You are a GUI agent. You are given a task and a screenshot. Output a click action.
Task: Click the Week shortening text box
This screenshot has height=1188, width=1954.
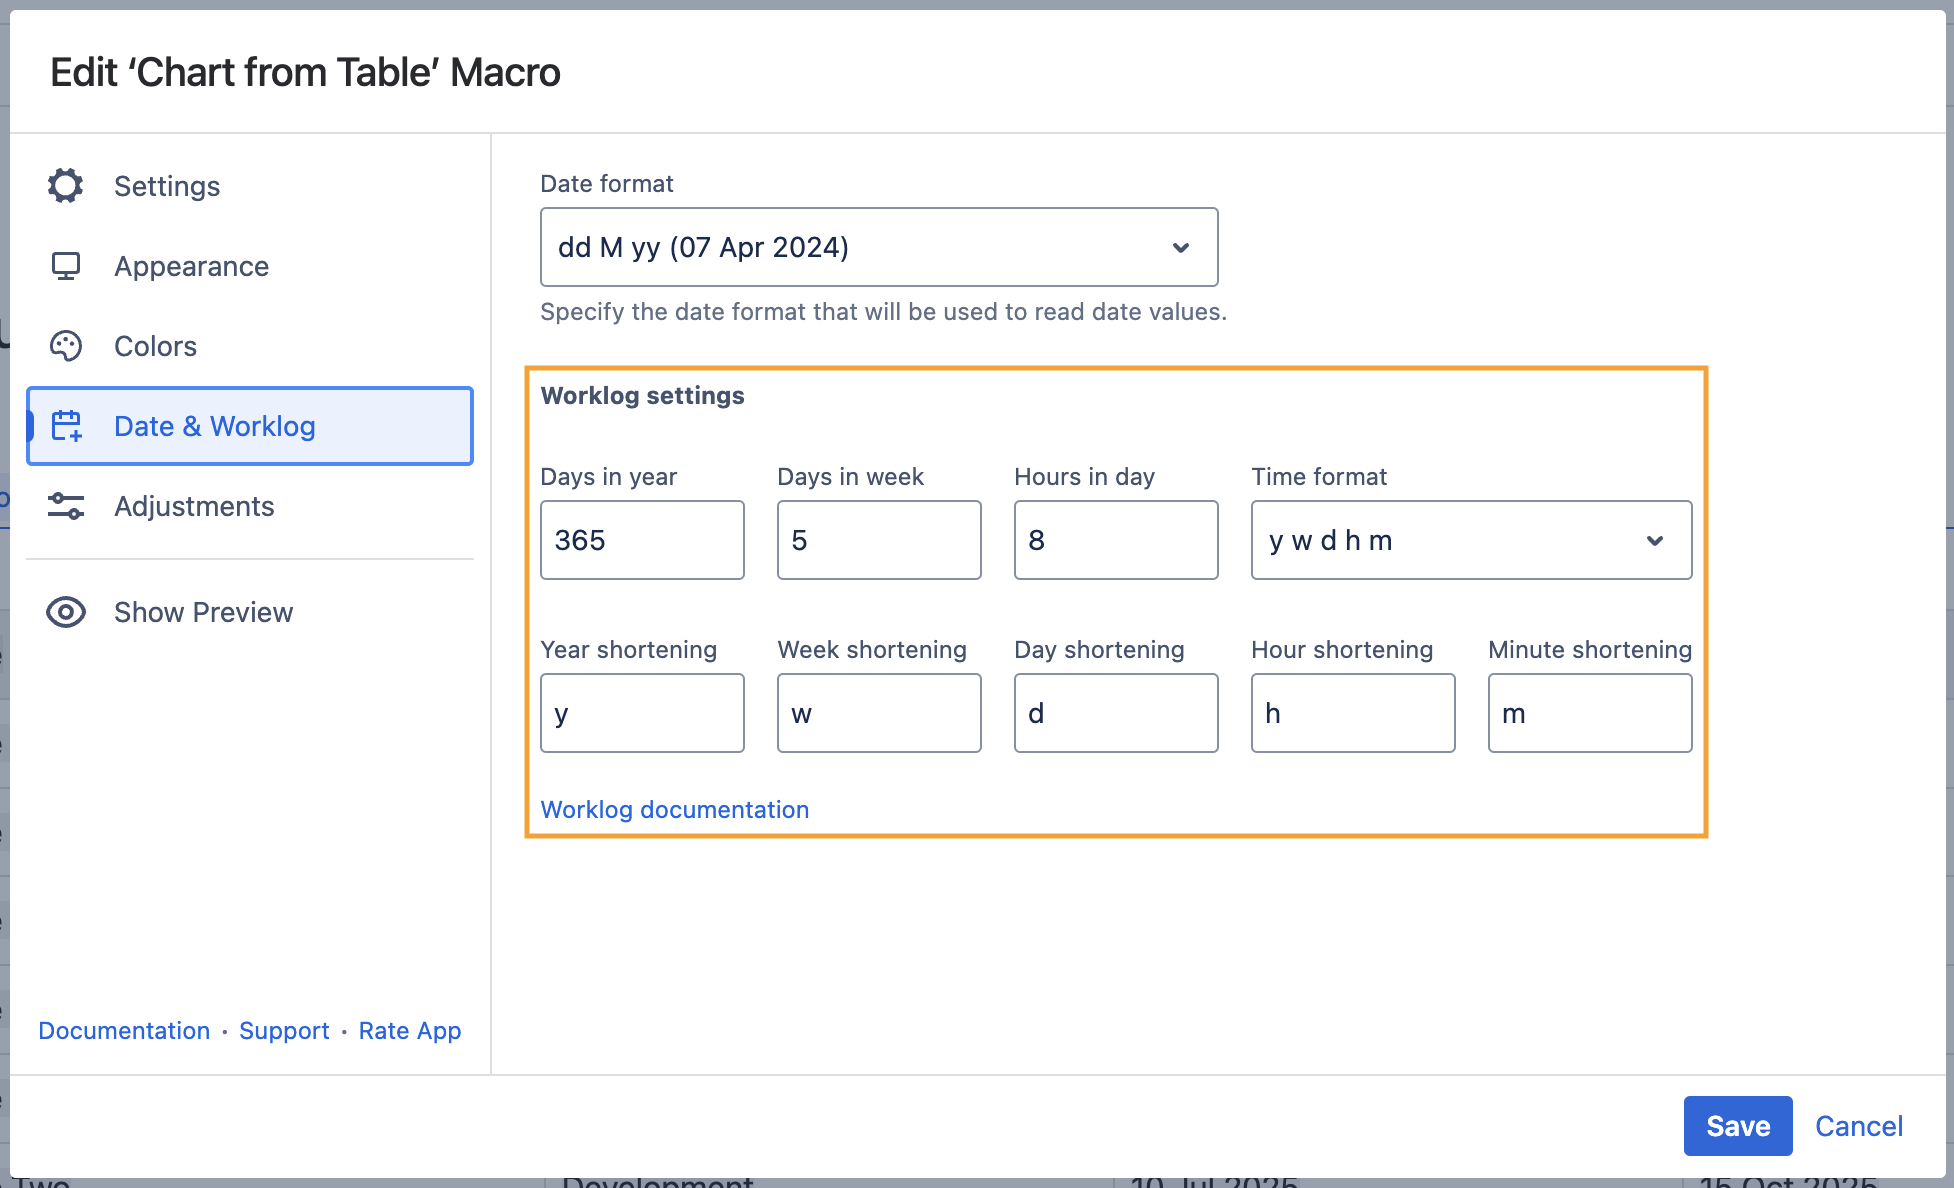click(x=879, y=713)
